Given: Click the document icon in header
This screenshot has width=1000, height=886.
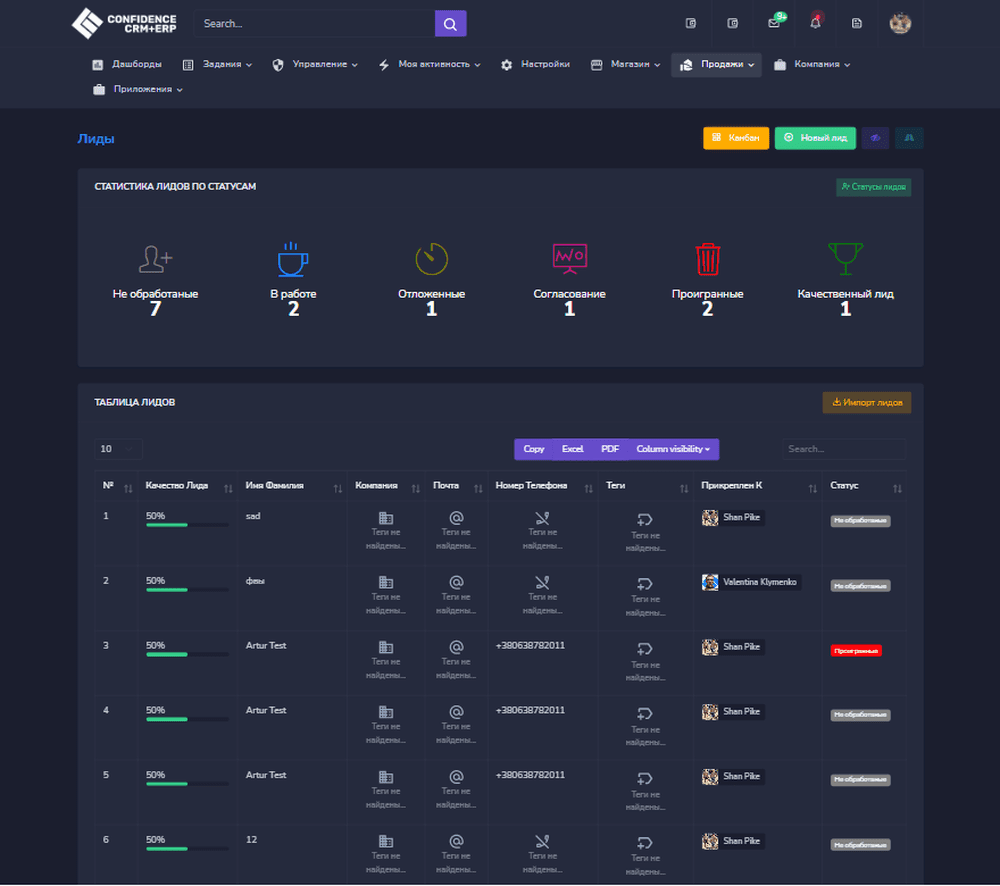Looking at the screenshot, I should tap(856, 23).
